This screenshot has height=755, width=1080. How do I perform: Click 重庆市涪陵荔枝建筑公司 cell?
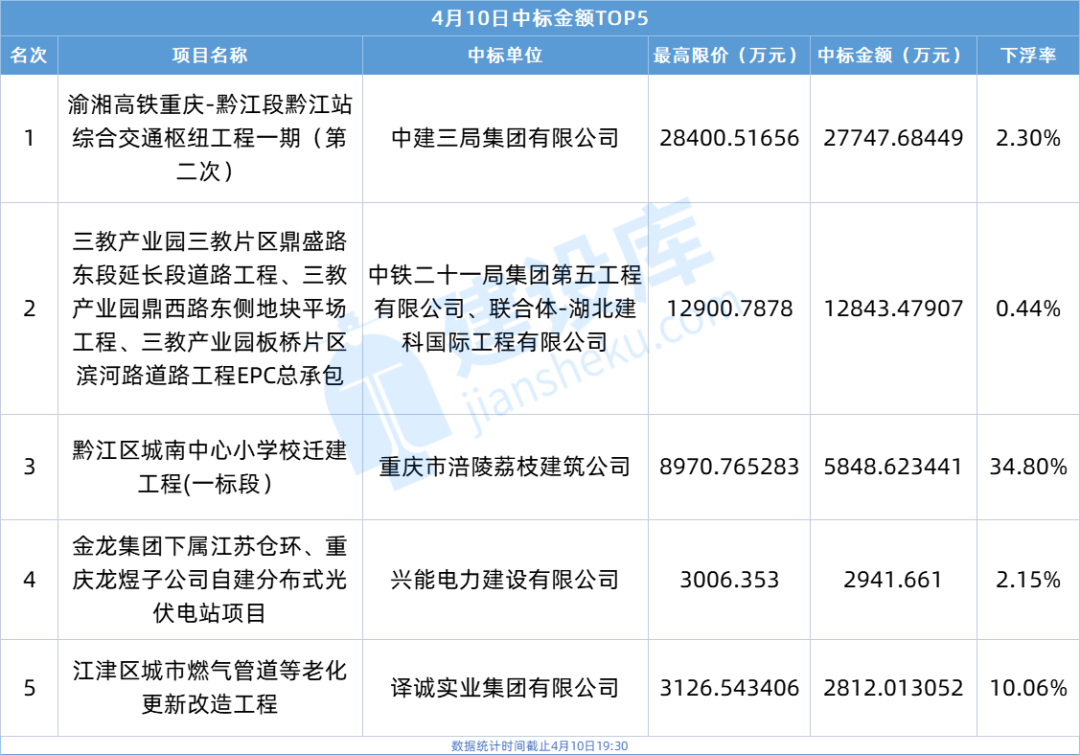click(505, 467)
